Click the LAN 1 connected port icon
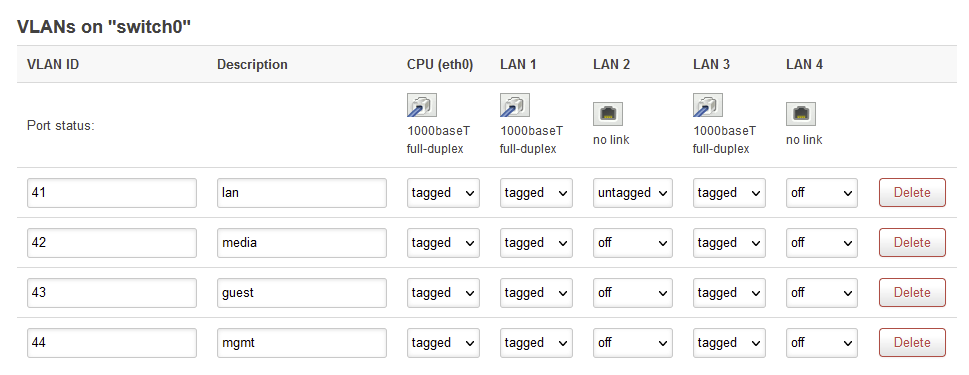Screen dimensions: 969x375 click(515, 106)
